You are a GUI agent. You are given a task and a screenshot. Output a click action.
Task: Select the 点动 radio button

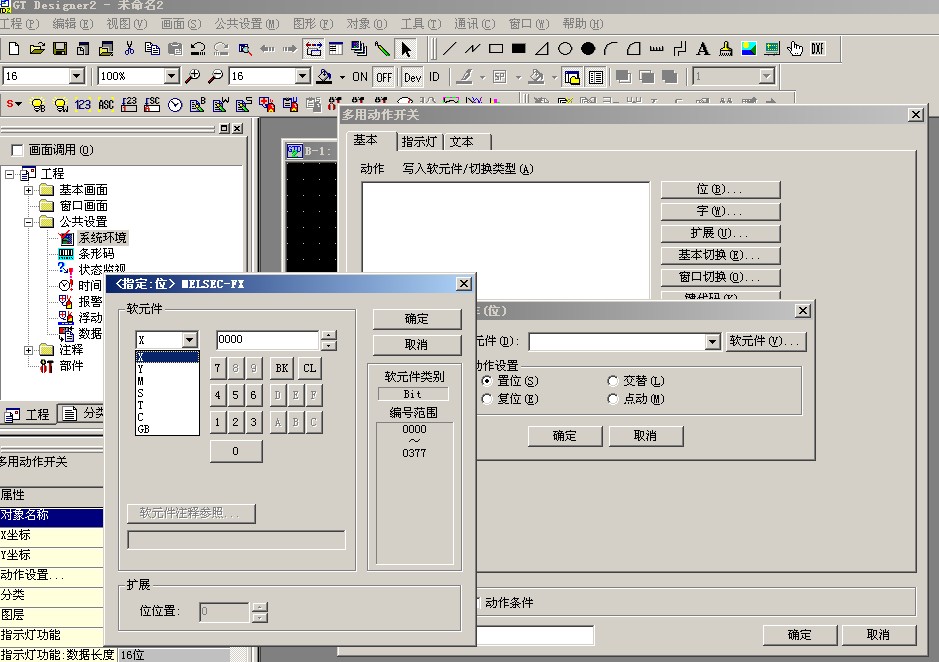(614, 399)
